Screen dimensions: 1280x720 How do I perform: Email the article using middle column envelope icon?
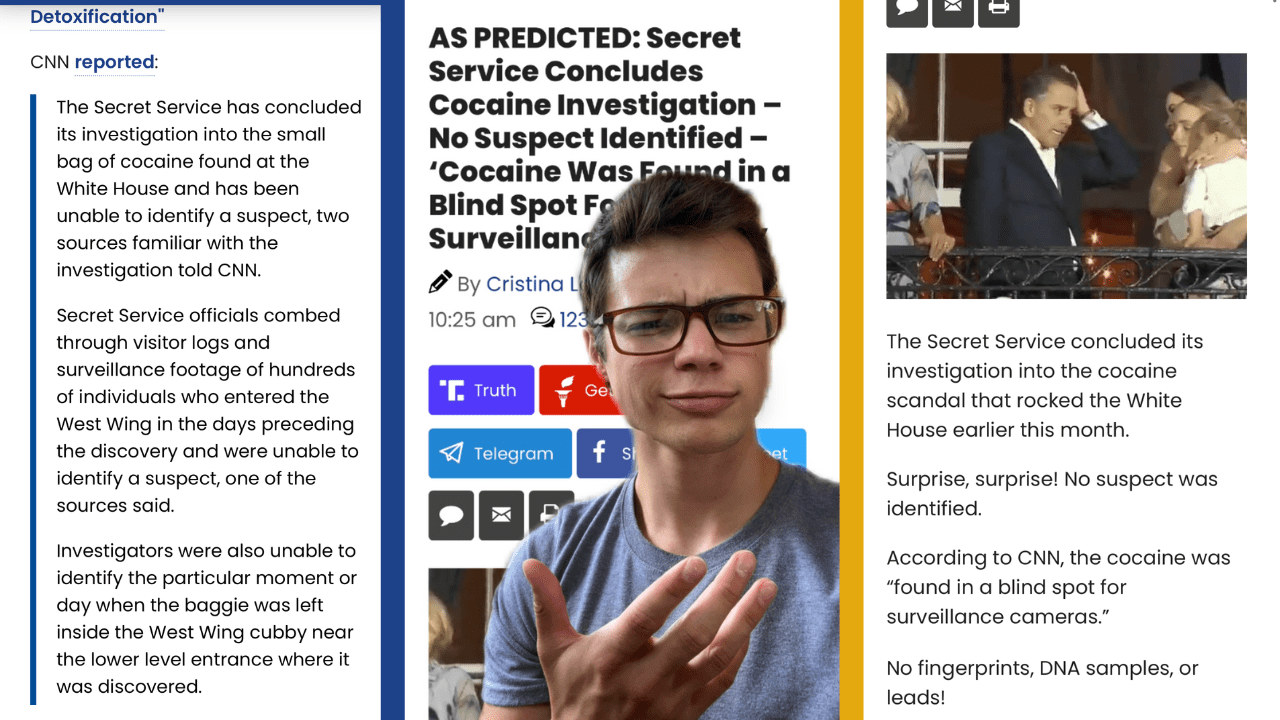(x=501, y=515)
